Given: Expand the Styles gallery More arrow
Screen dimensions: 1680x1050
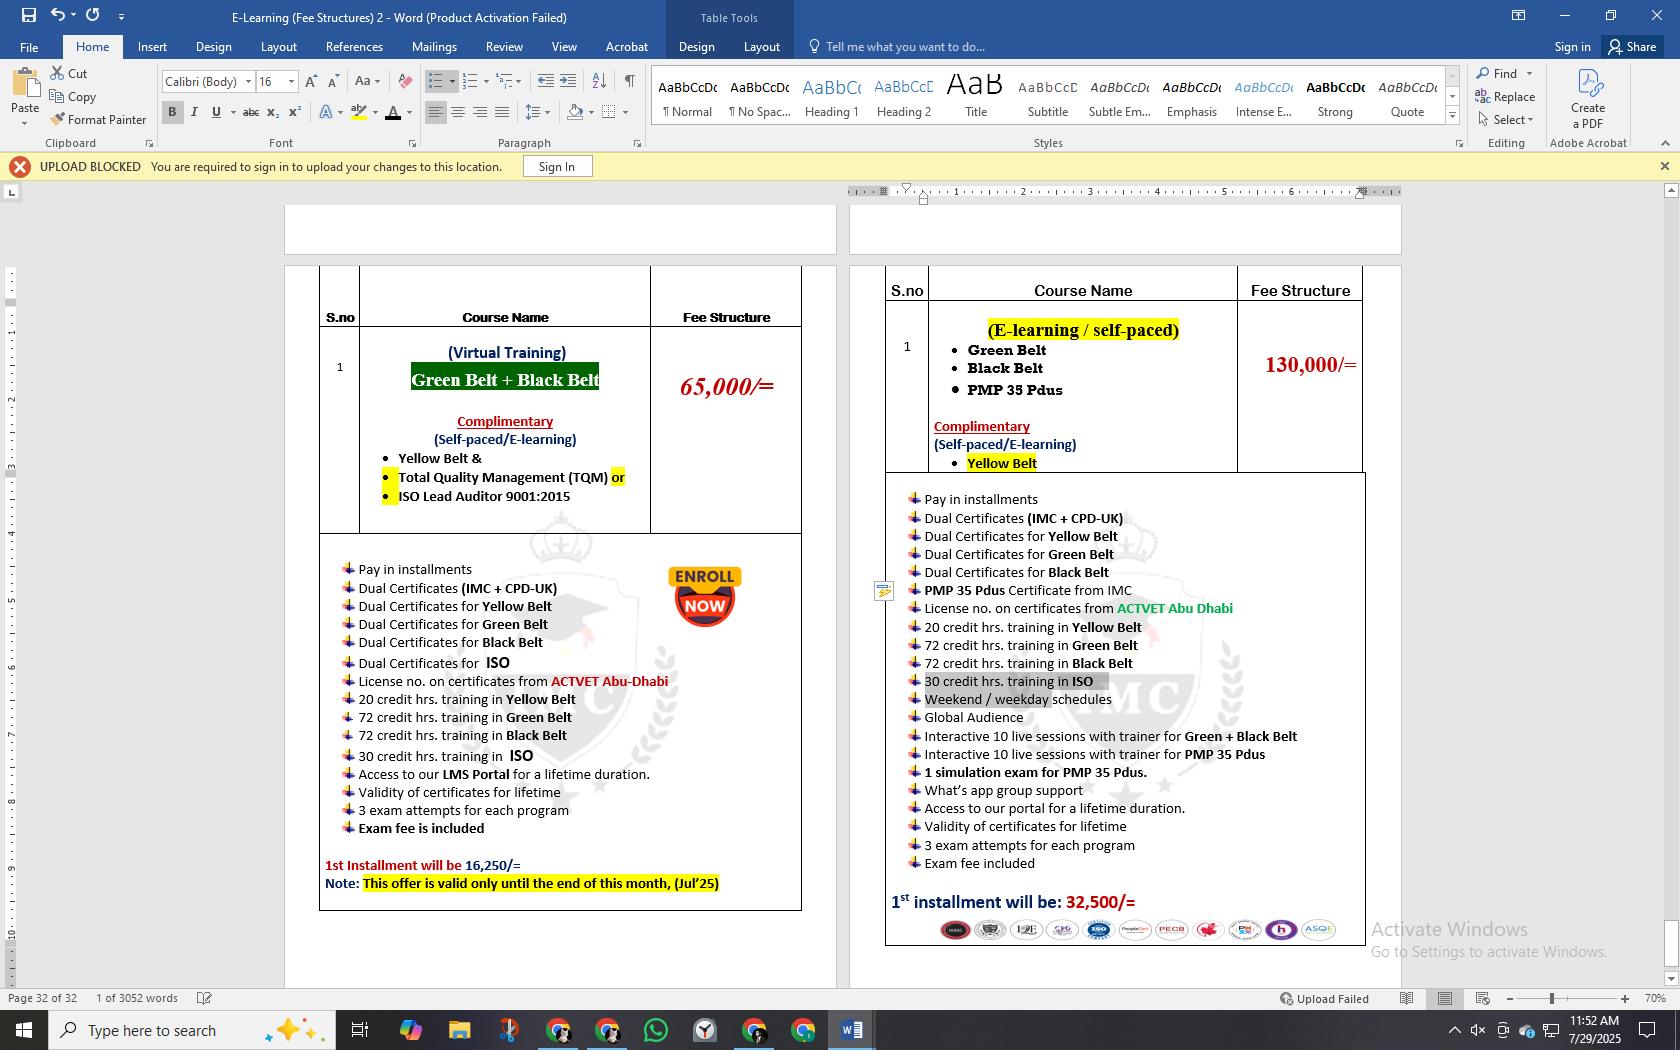Looking at the screenshot, I should [1452, 116].
